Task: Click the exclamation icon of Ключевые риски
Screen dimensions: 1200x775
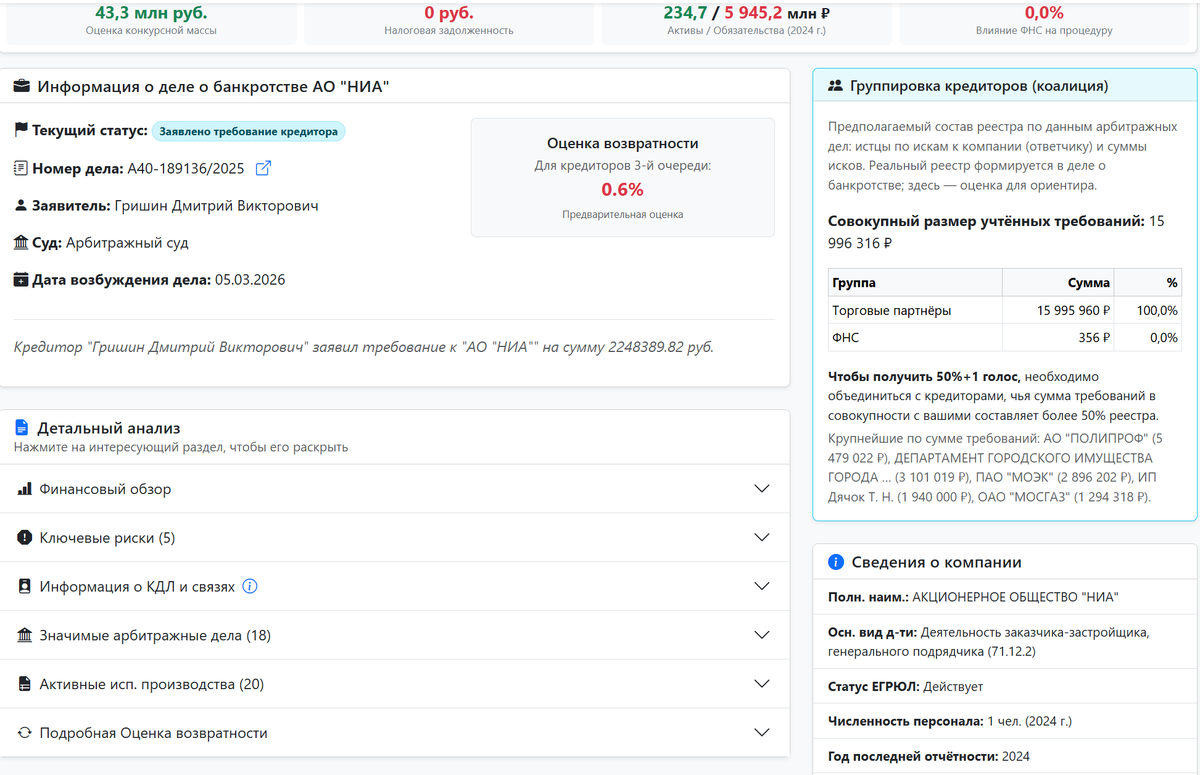Action: tap(25, 538)
